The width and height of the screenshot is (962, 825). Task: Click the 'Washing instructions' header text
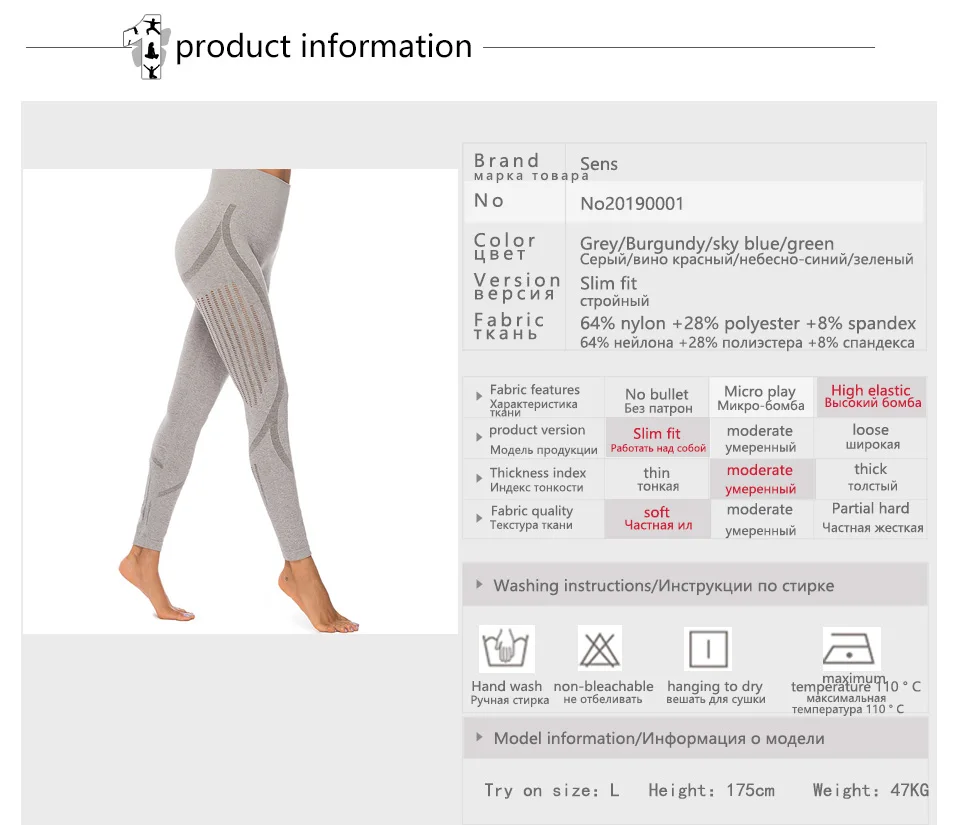[x=574, y=585]
